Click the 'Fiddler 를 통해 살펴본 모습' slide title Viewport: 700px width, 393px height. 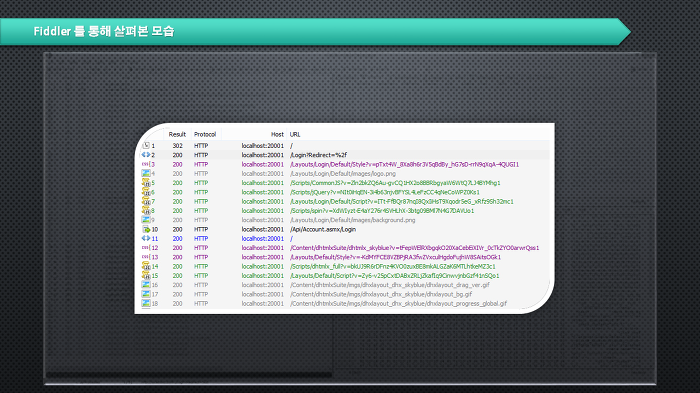[104, 31]
